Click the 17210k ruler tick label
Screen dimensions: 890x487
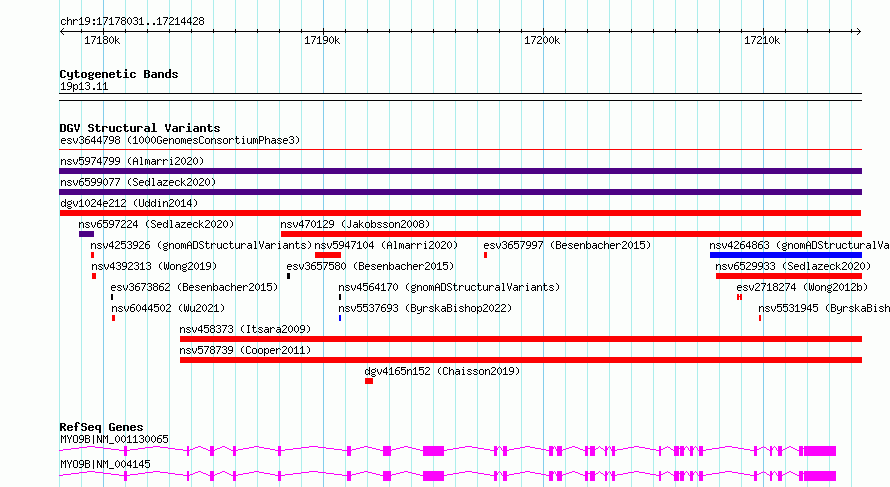762,40
